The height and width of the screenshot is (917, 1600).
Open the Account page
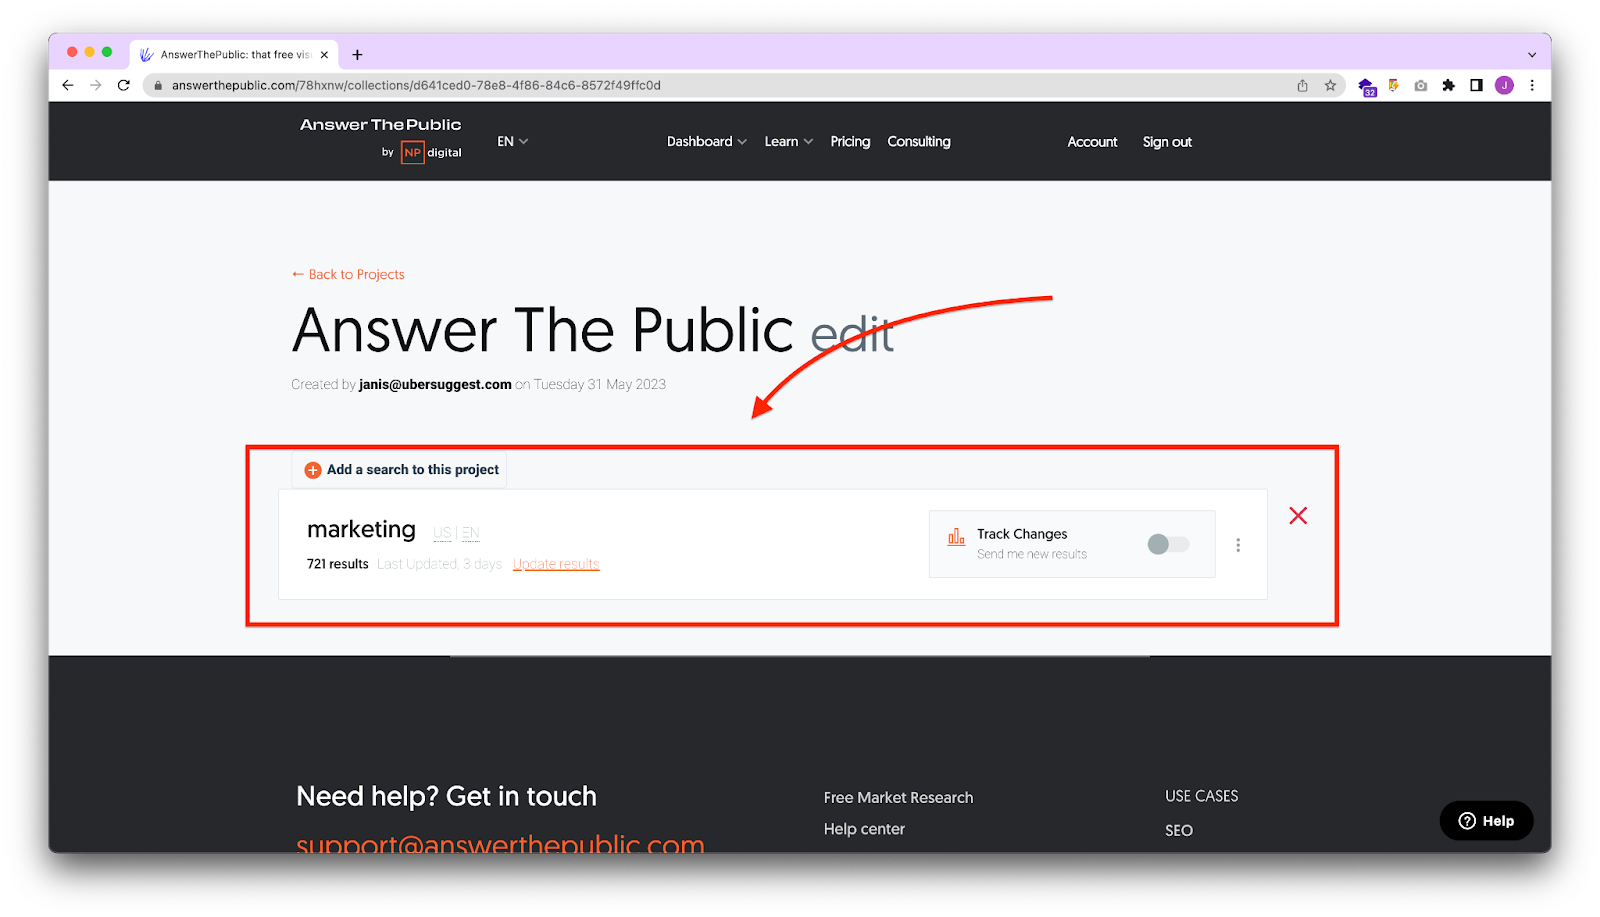pos(1092,142)
